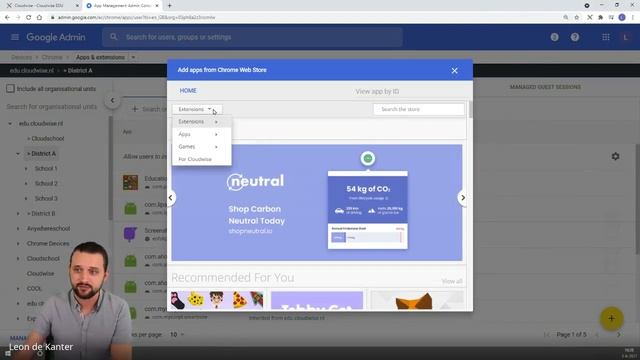
Task: Expand the School 1 tree node
Action: point(26,169)
